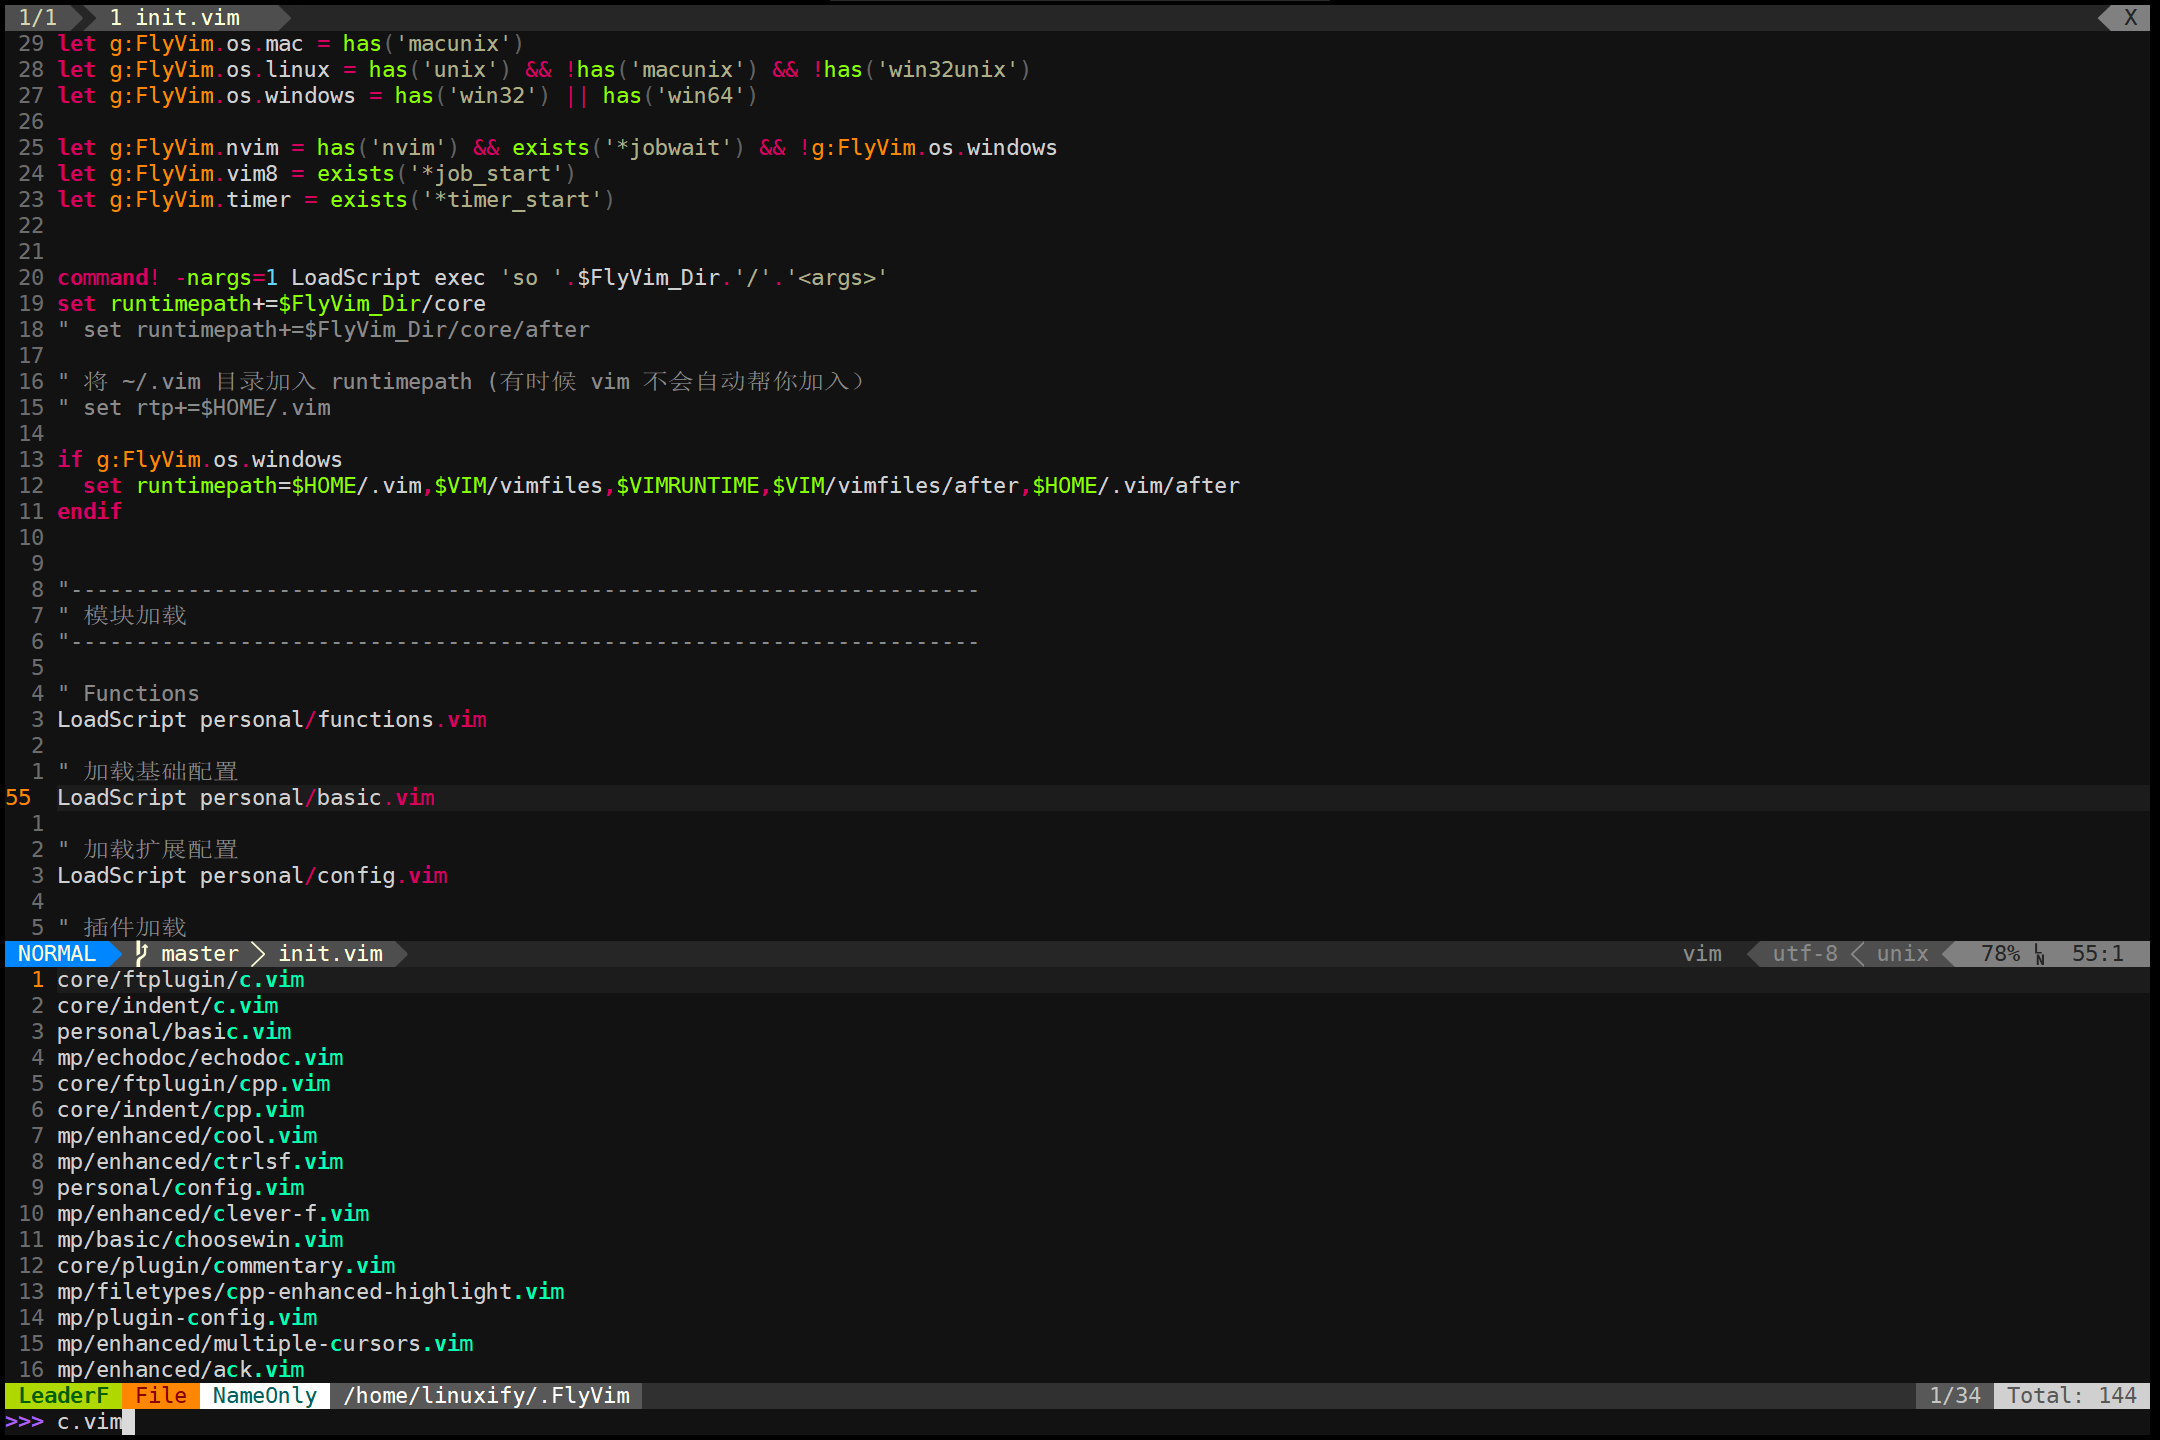Open personal/basic.vim result entry

[174, 1031]
